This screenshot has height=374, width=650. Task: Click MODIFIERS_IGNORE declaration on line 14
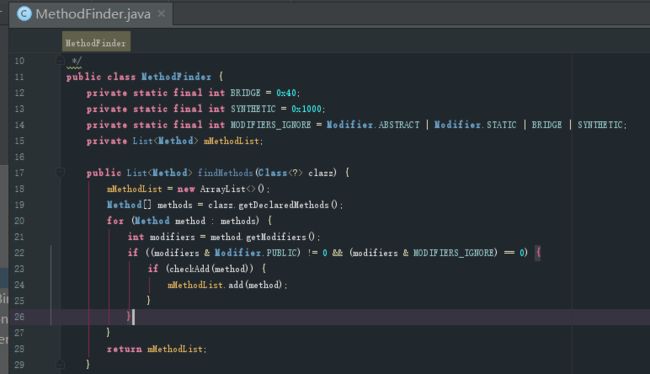click(x=271, y=125)
